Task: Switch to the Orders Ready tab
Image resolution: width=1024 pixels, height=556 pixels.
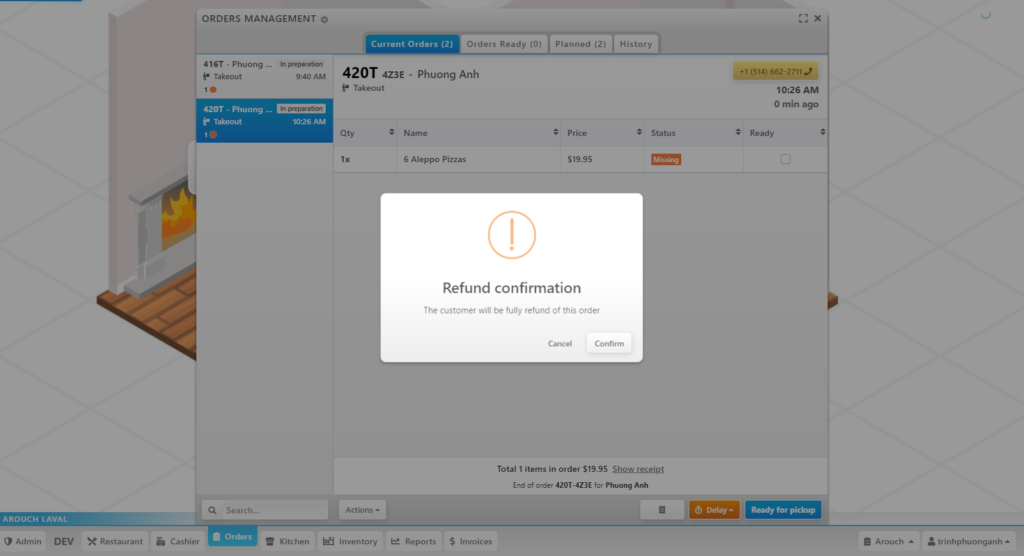Action: [x=504, y=44]
